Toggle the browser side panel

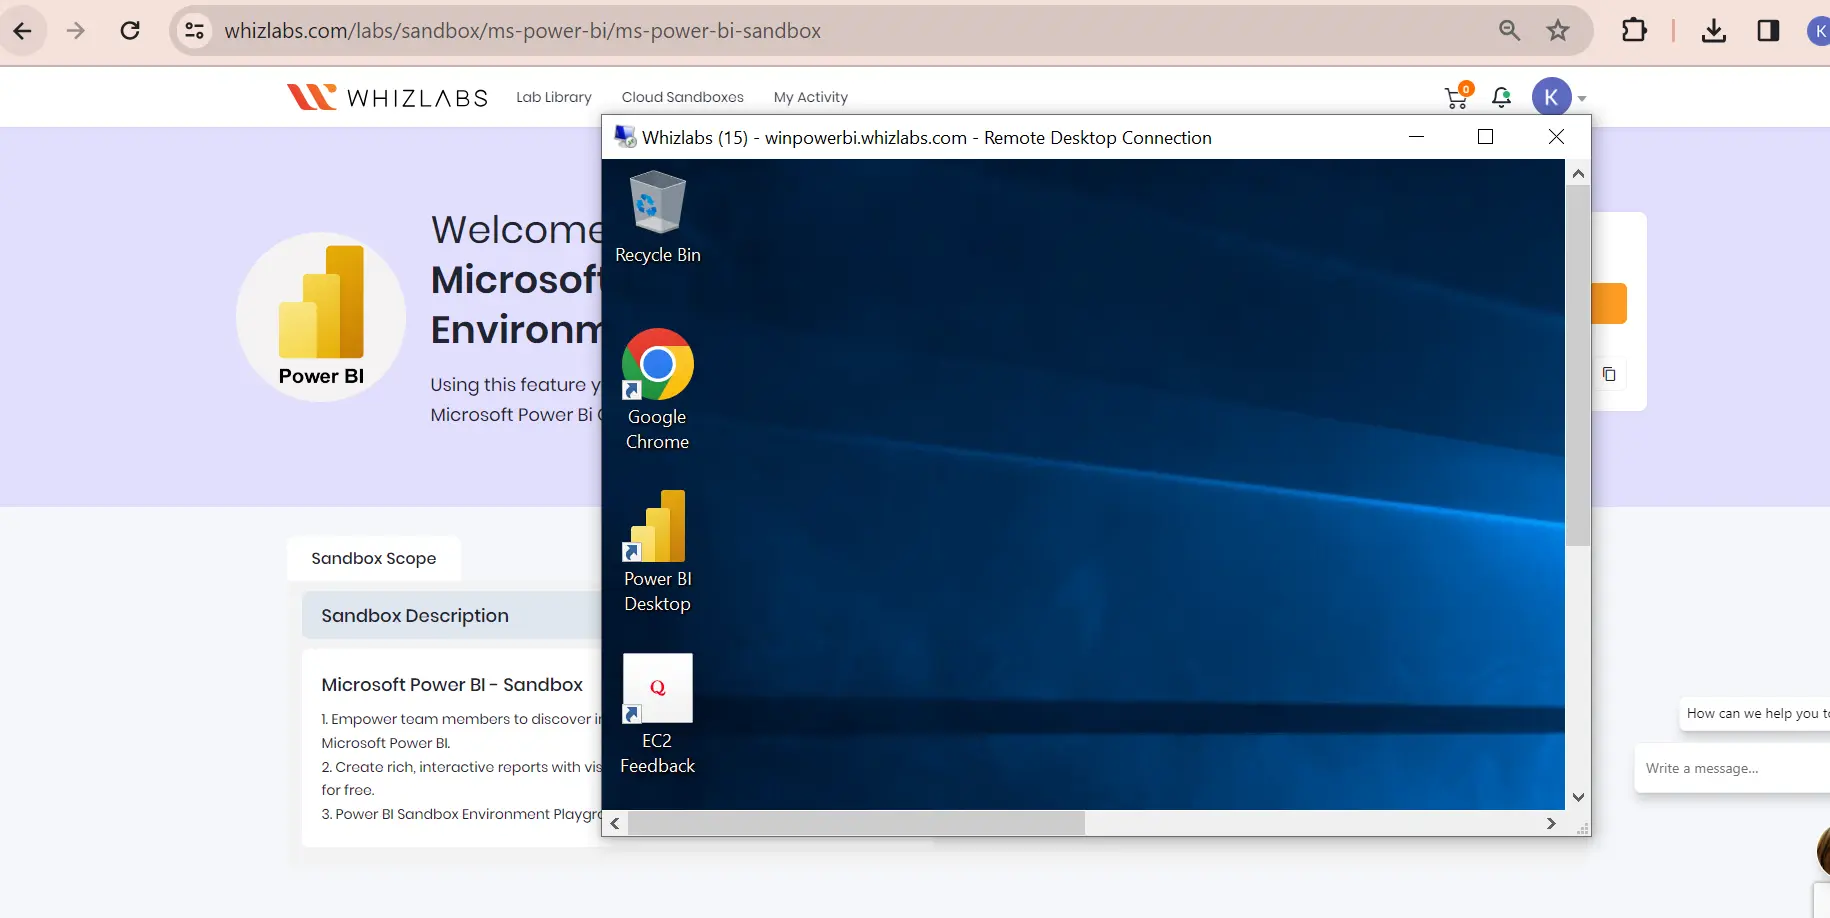point(1768,31)
